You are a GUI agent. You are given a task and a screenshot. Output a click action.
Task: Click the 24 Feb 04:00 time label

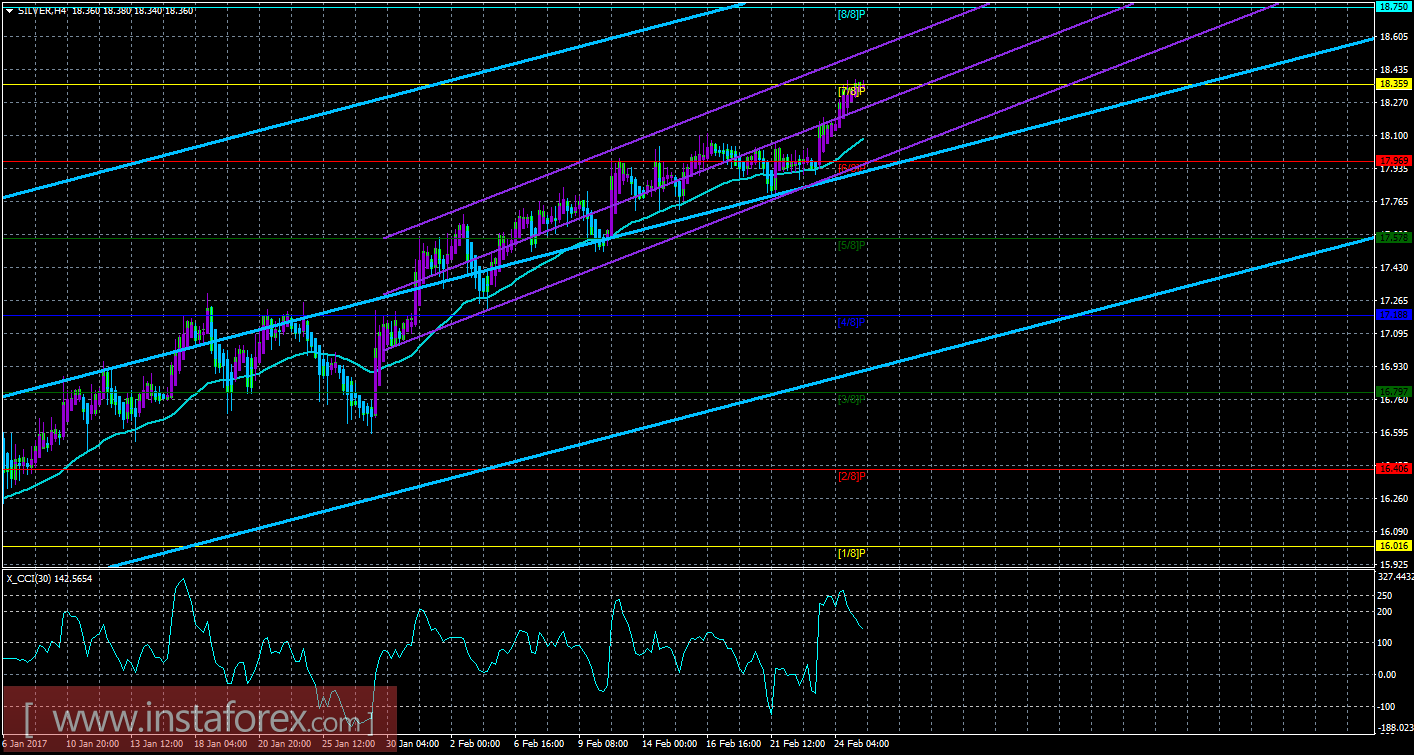point(862,745)
